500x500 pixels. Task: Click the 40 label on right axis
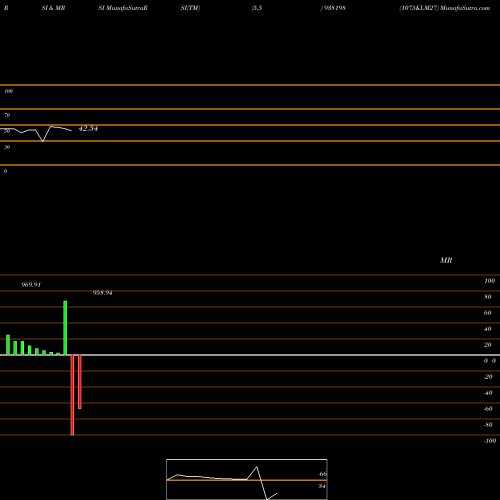click(488, 329)
